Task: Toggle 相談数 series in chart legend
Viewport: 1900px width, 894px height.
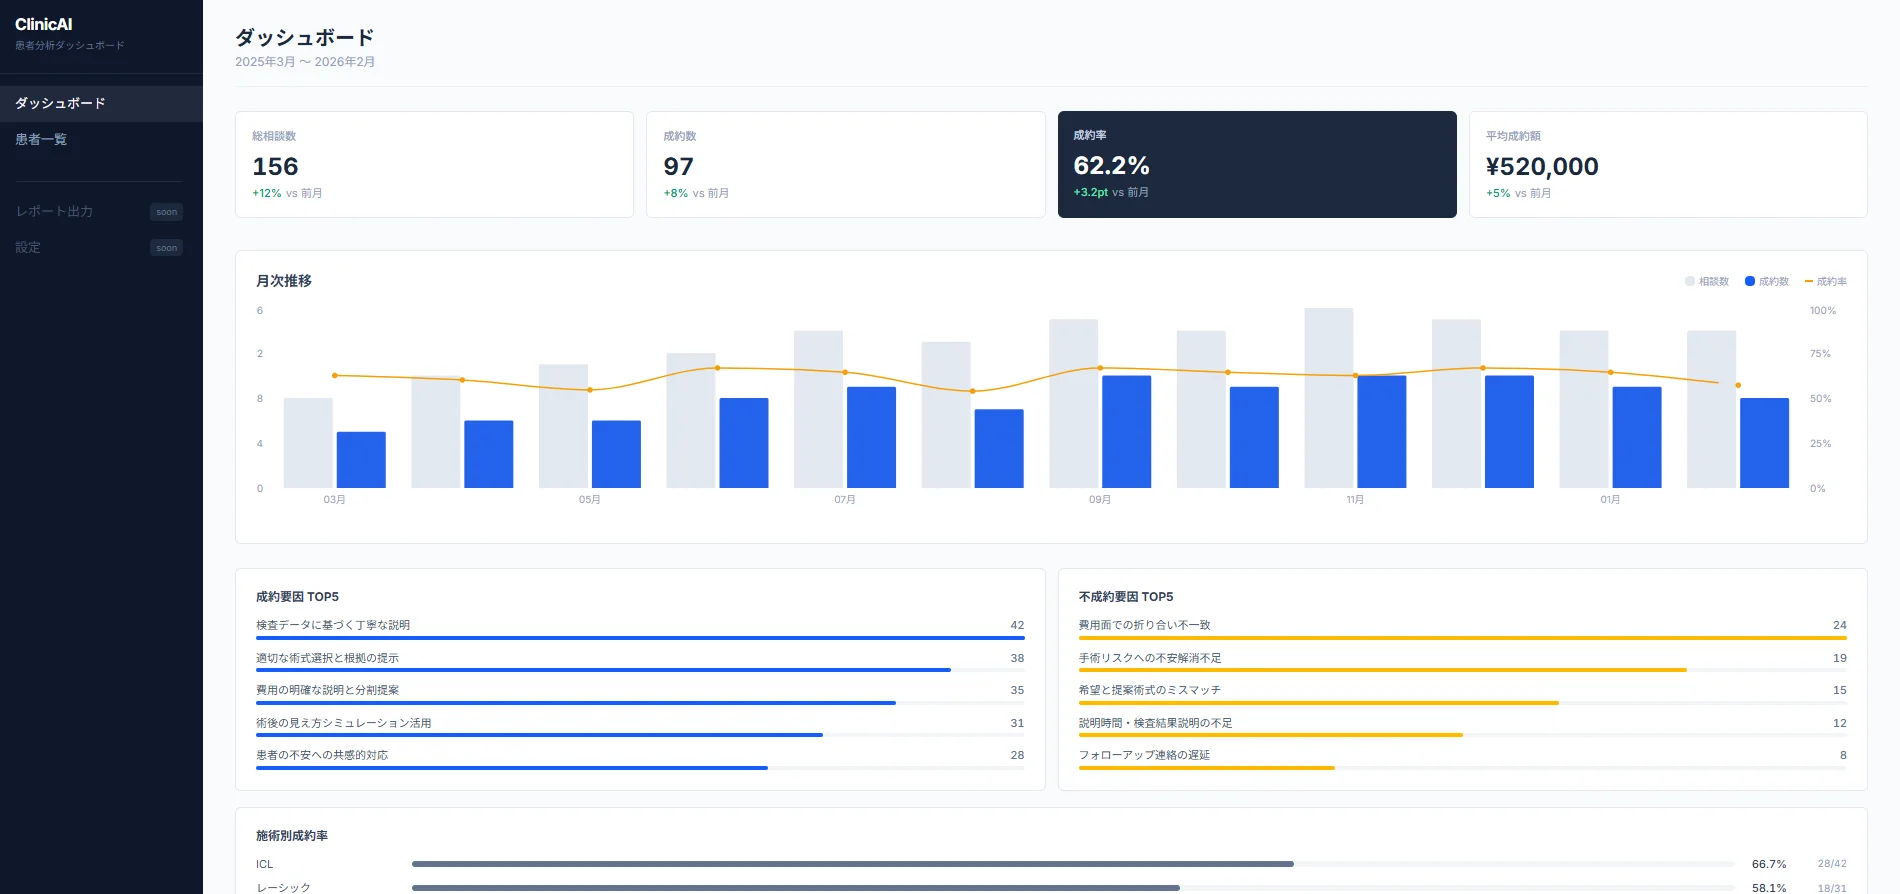Action: (1707, 282)
